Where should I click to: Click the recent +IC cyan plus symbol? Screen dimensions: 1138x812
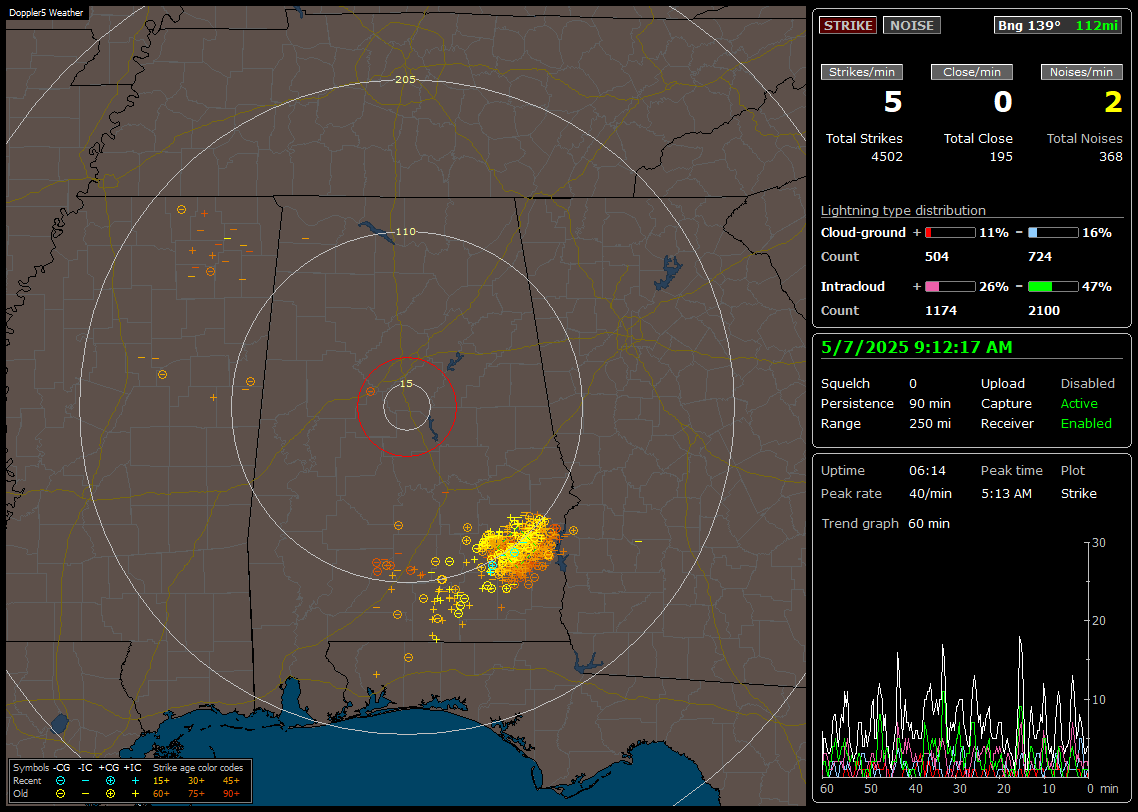point(136,781)
